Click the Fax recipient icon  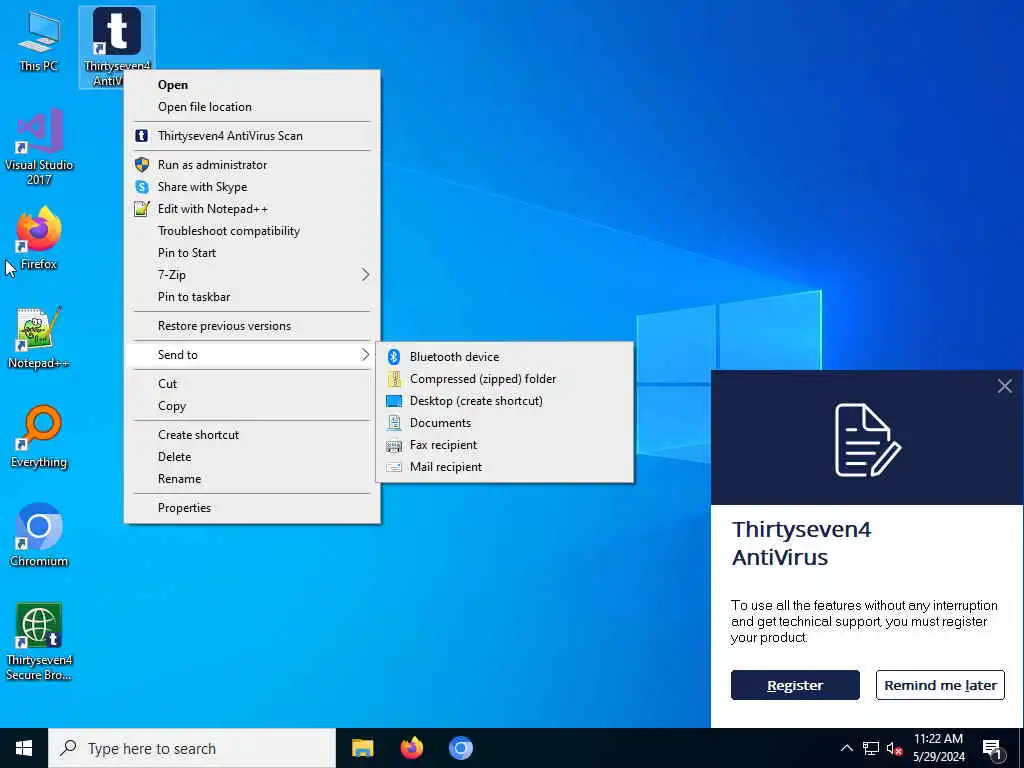coord(394,445)
